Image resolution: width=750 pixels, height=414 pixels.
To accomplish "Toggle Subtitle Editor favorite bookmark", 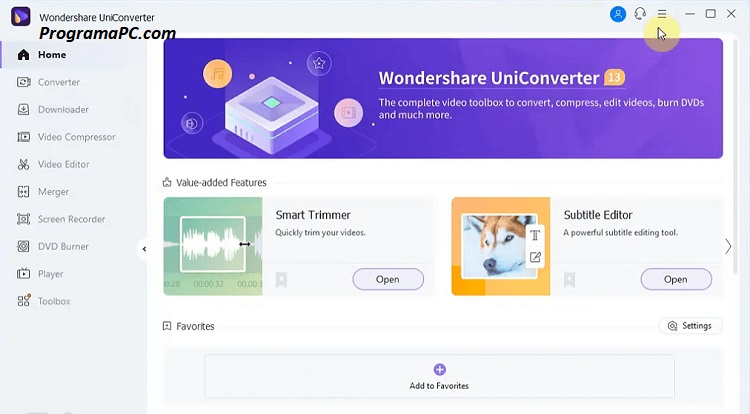I will pos(569,280).
